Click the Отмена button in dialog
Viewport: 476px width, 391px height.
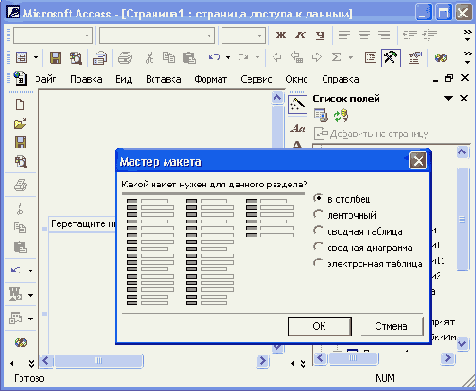click(391, 326)
